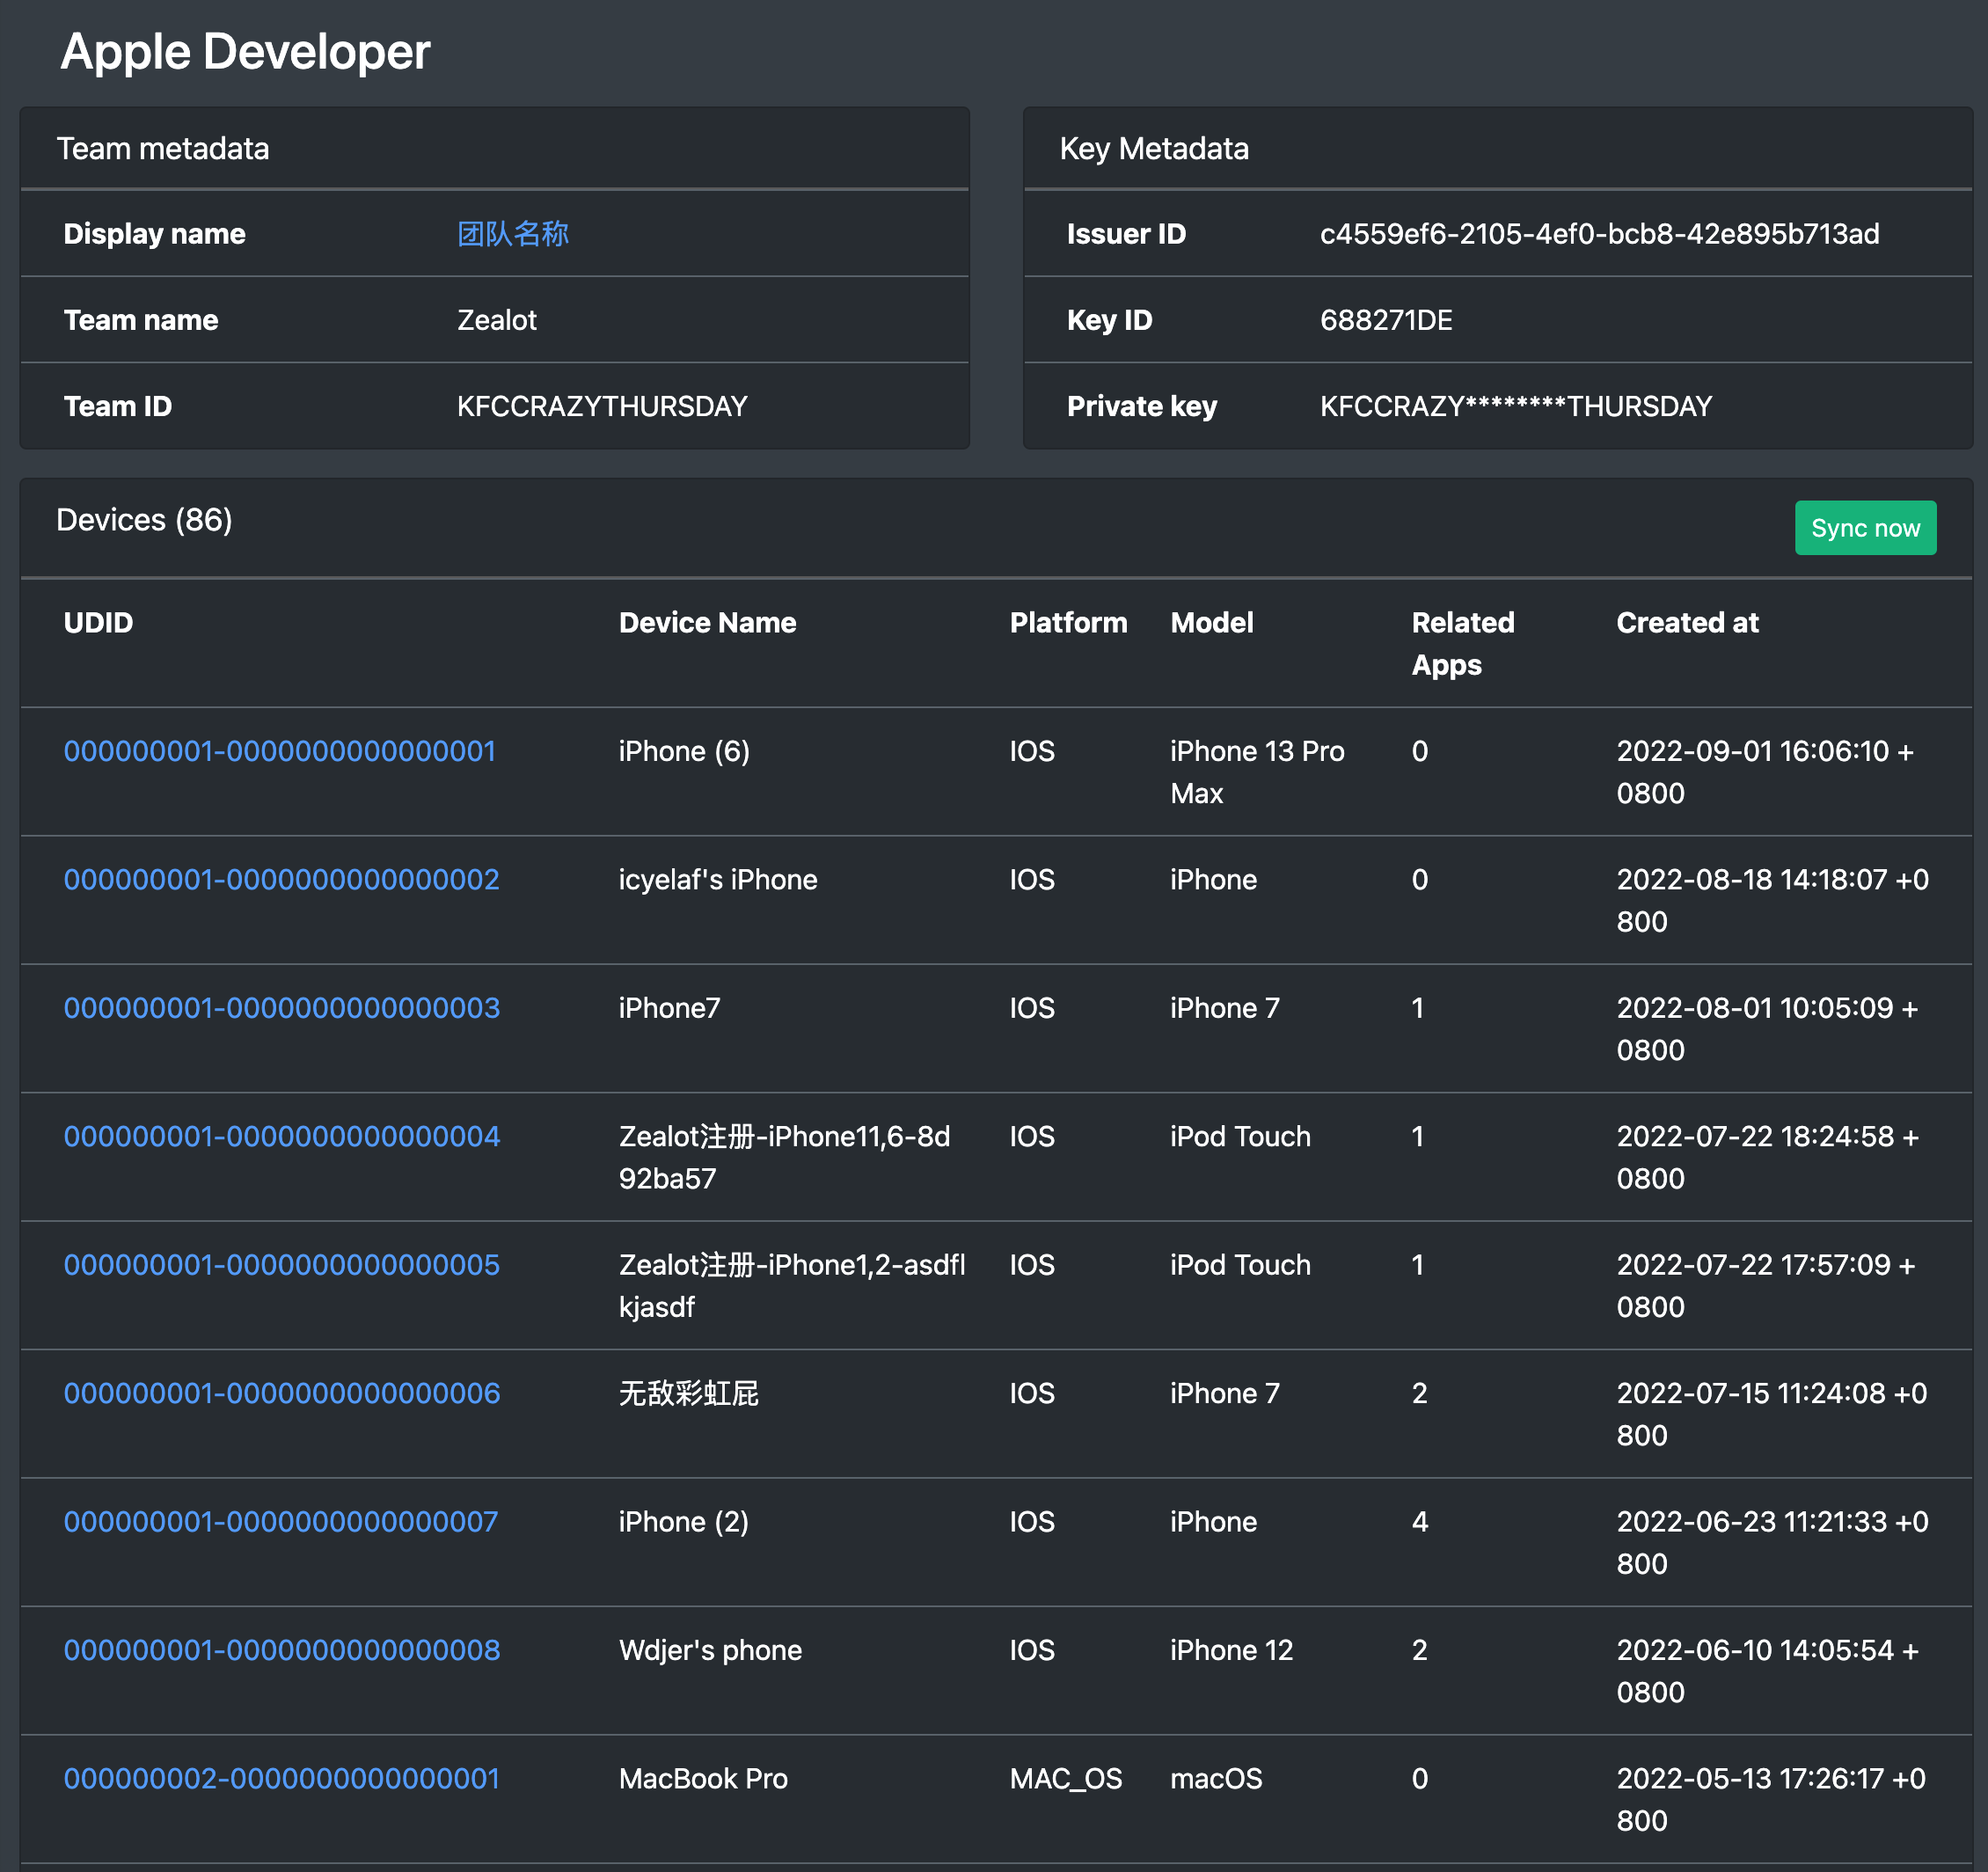Select the Key Metadata panel title
Viewport: 1988px width, 1872px height.
1154,149
